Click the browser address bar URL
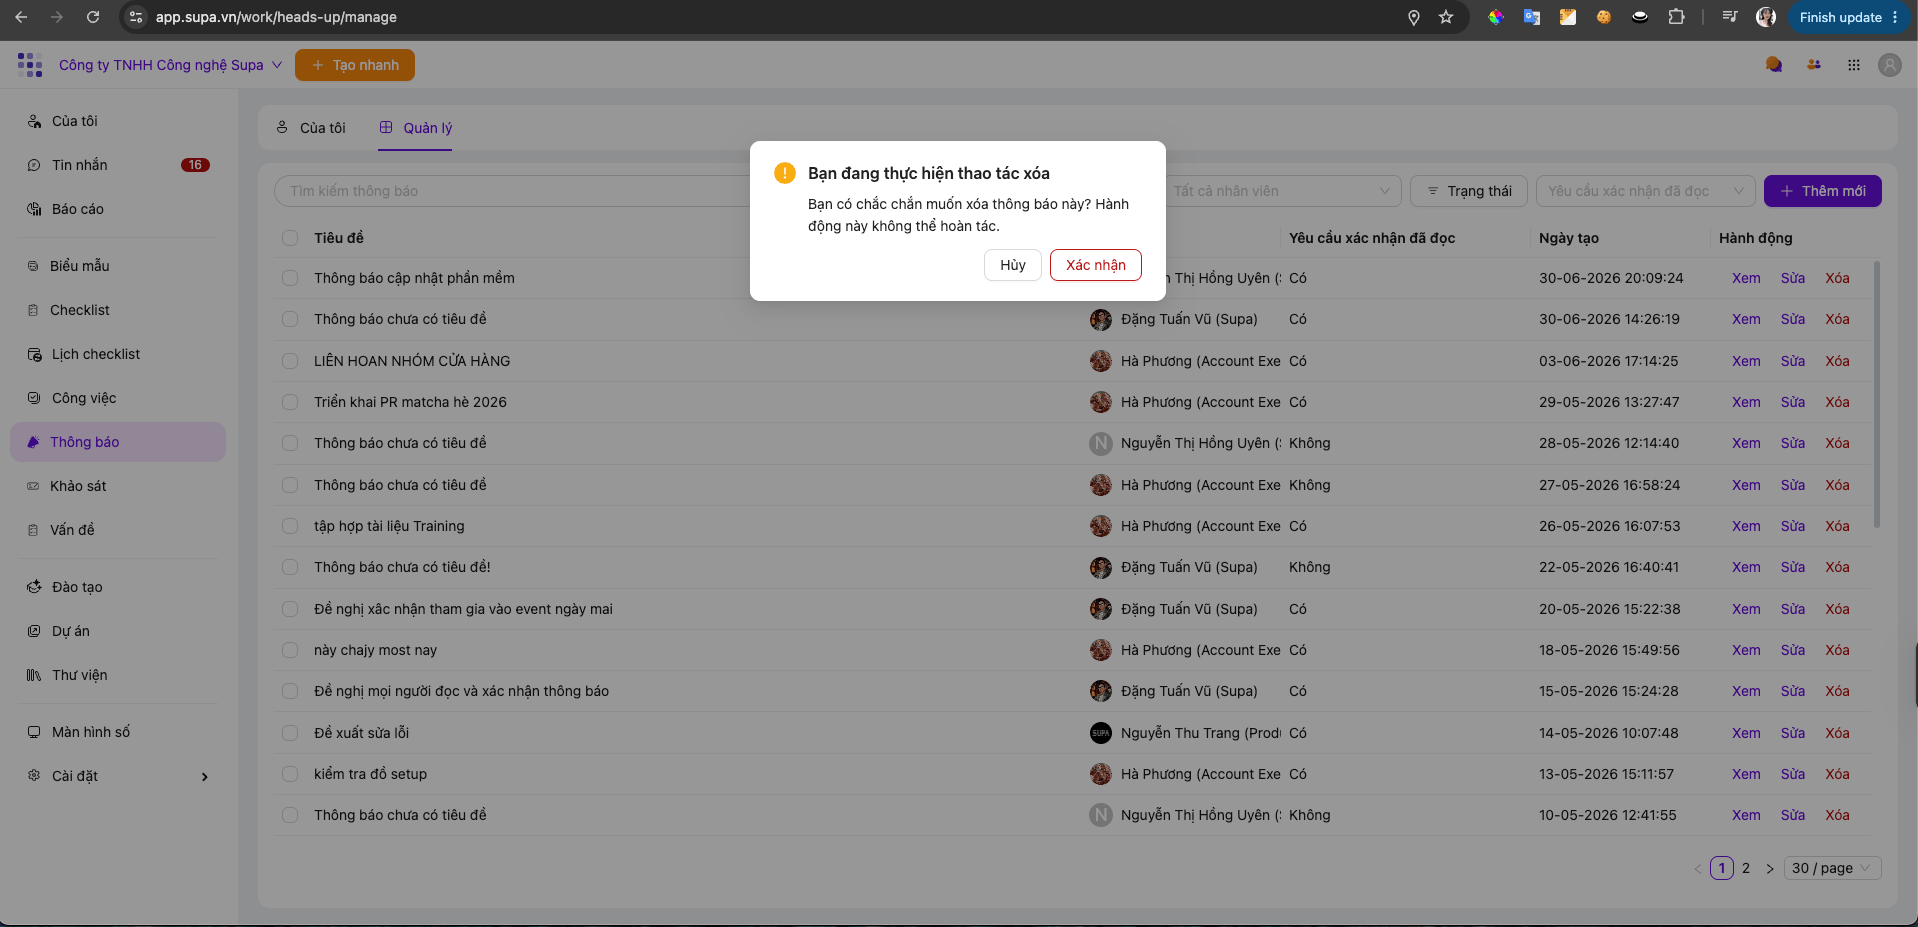This screenshot has width=1918, height=927. [276, 17]
